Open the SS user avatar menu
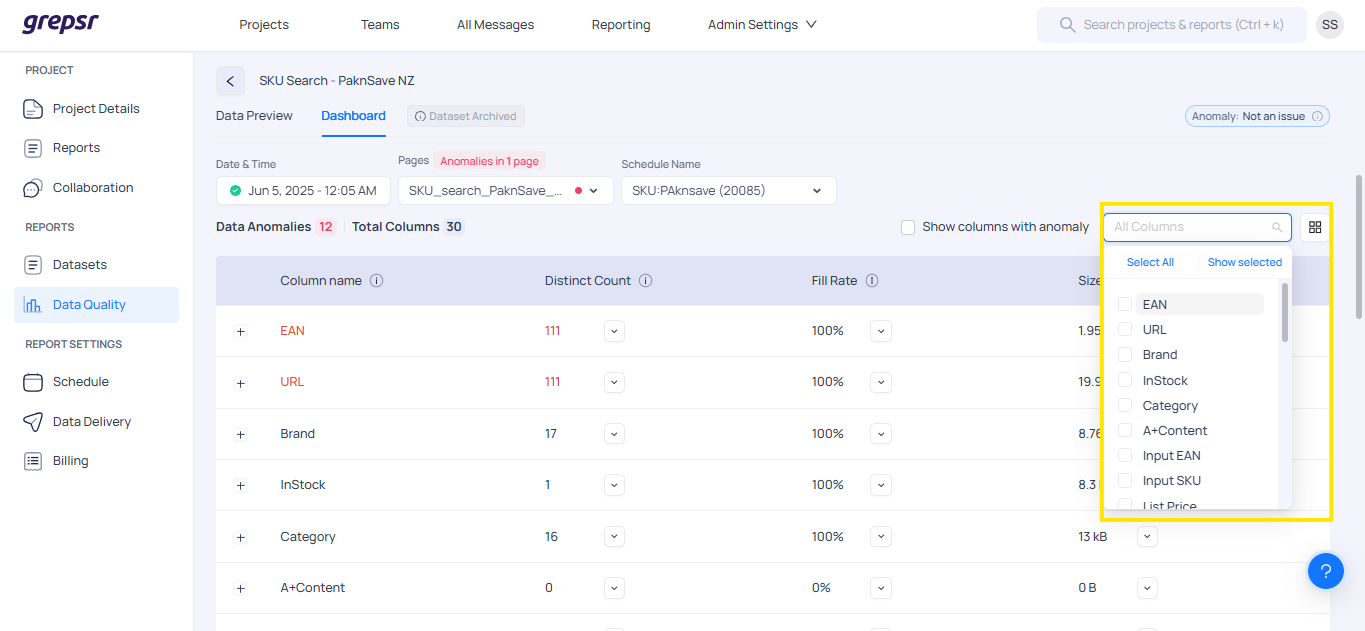This screenshot has height=631, width=1365. click(x=1329, y=25)
